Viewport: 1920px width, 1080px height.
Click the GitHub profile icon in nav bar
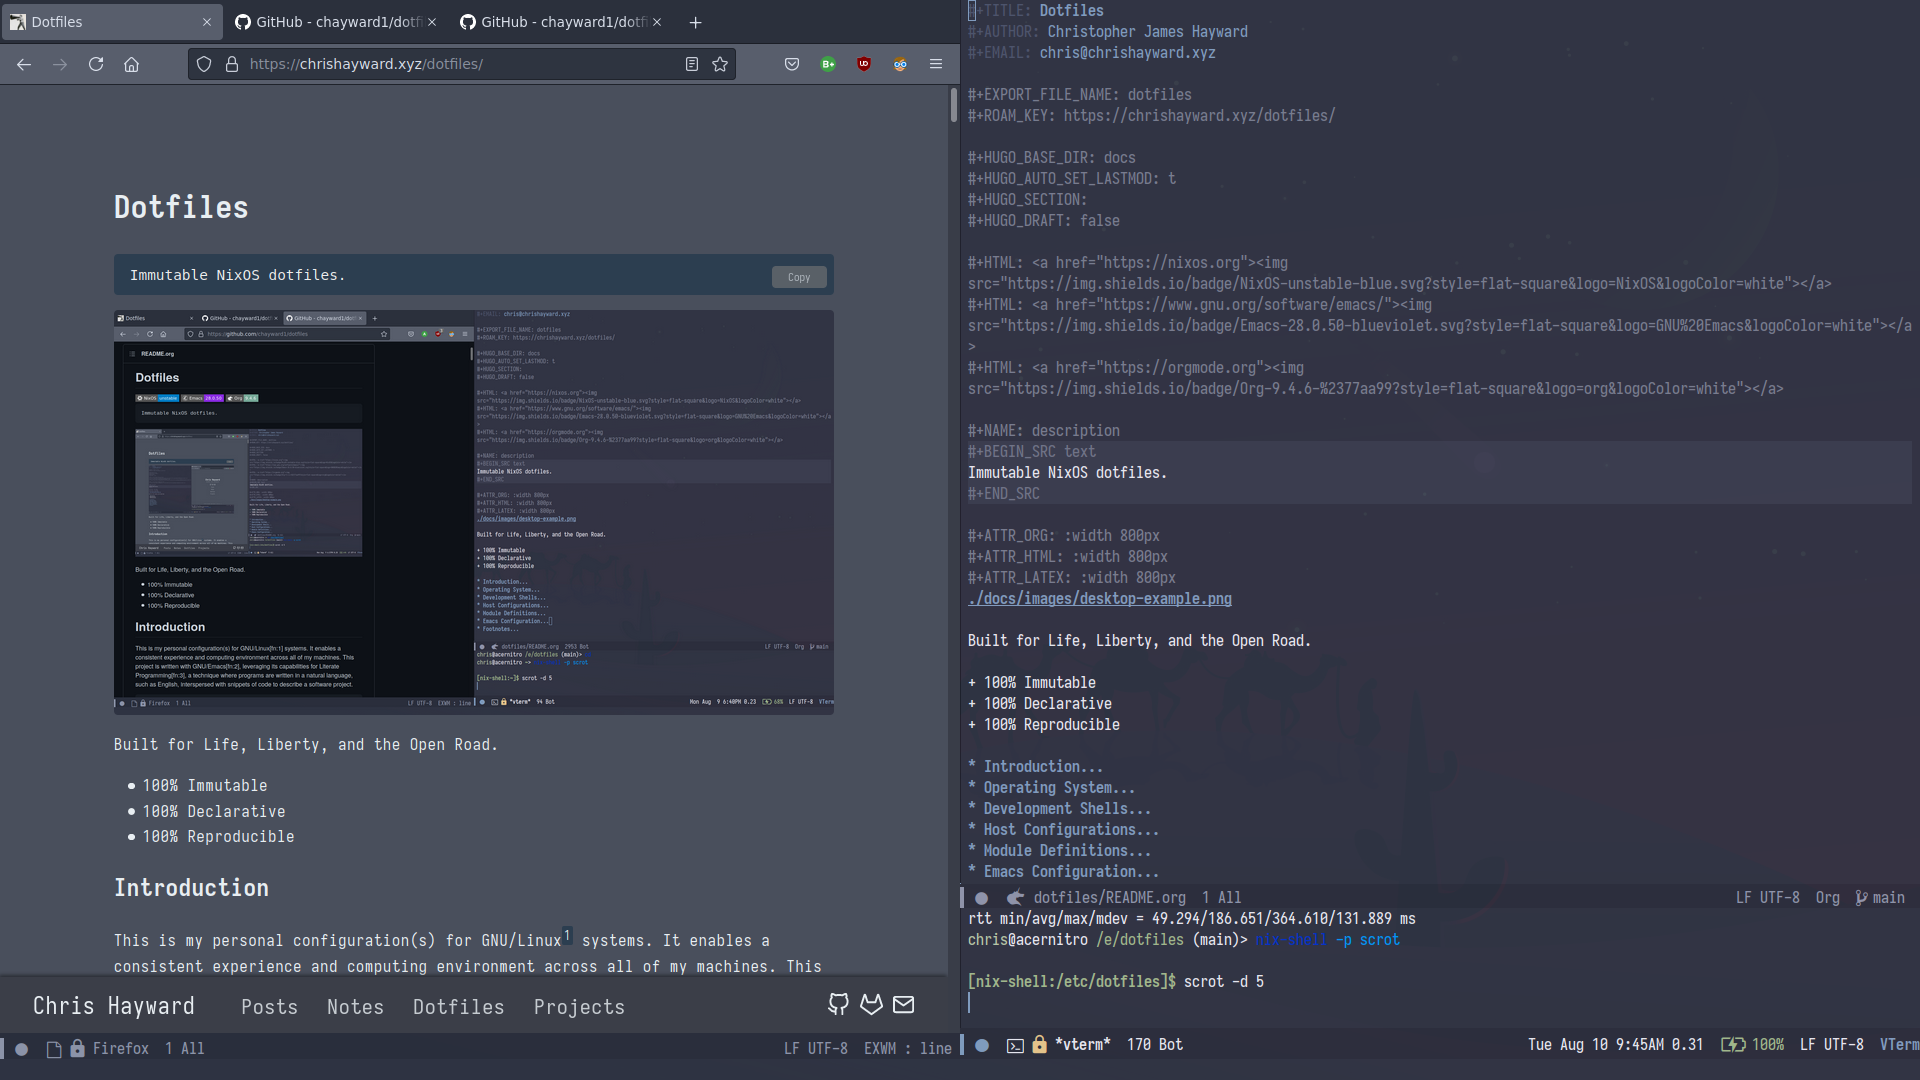pyautogui.click(x=837, y=1005)
